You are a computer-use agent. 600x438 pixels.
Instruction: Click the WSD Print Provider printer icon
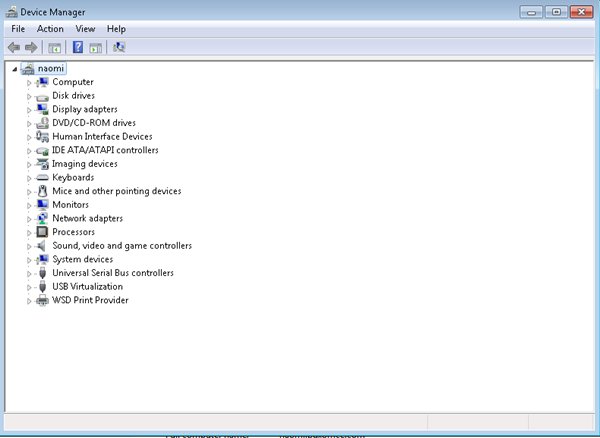pos(42,300)
